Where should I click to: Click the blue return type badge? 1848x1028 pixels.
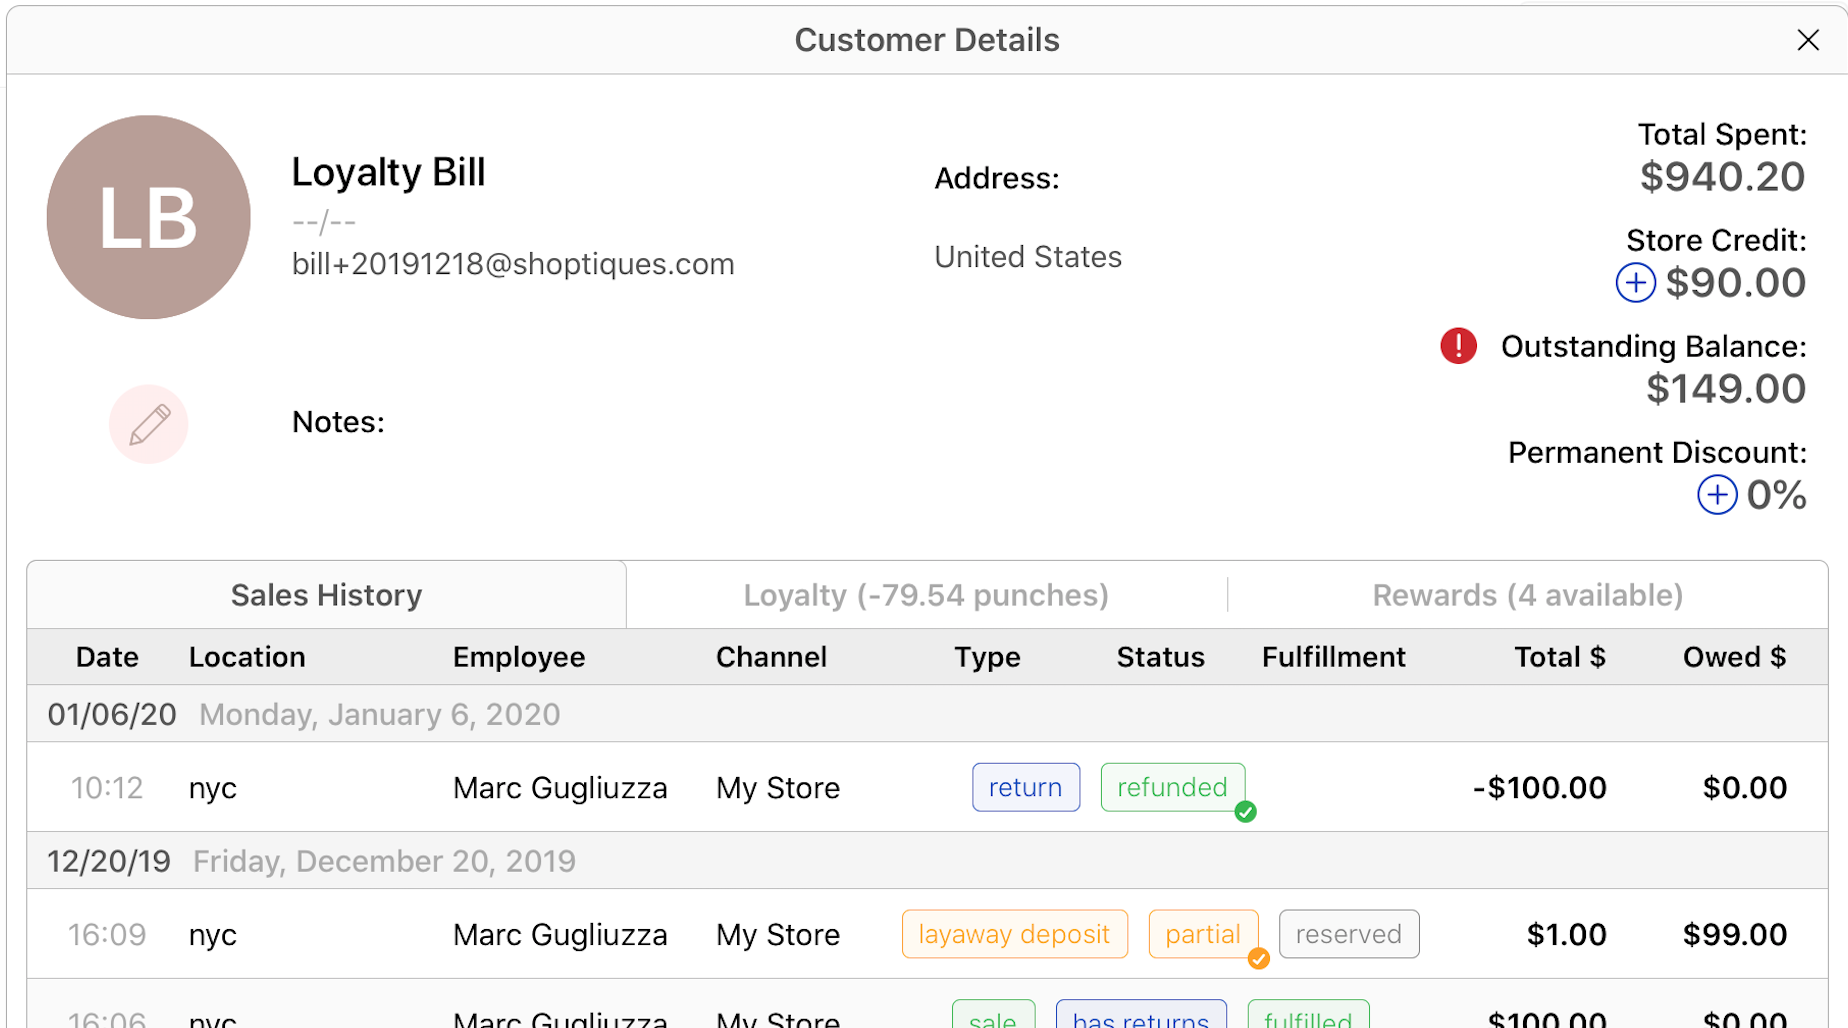1026,787
